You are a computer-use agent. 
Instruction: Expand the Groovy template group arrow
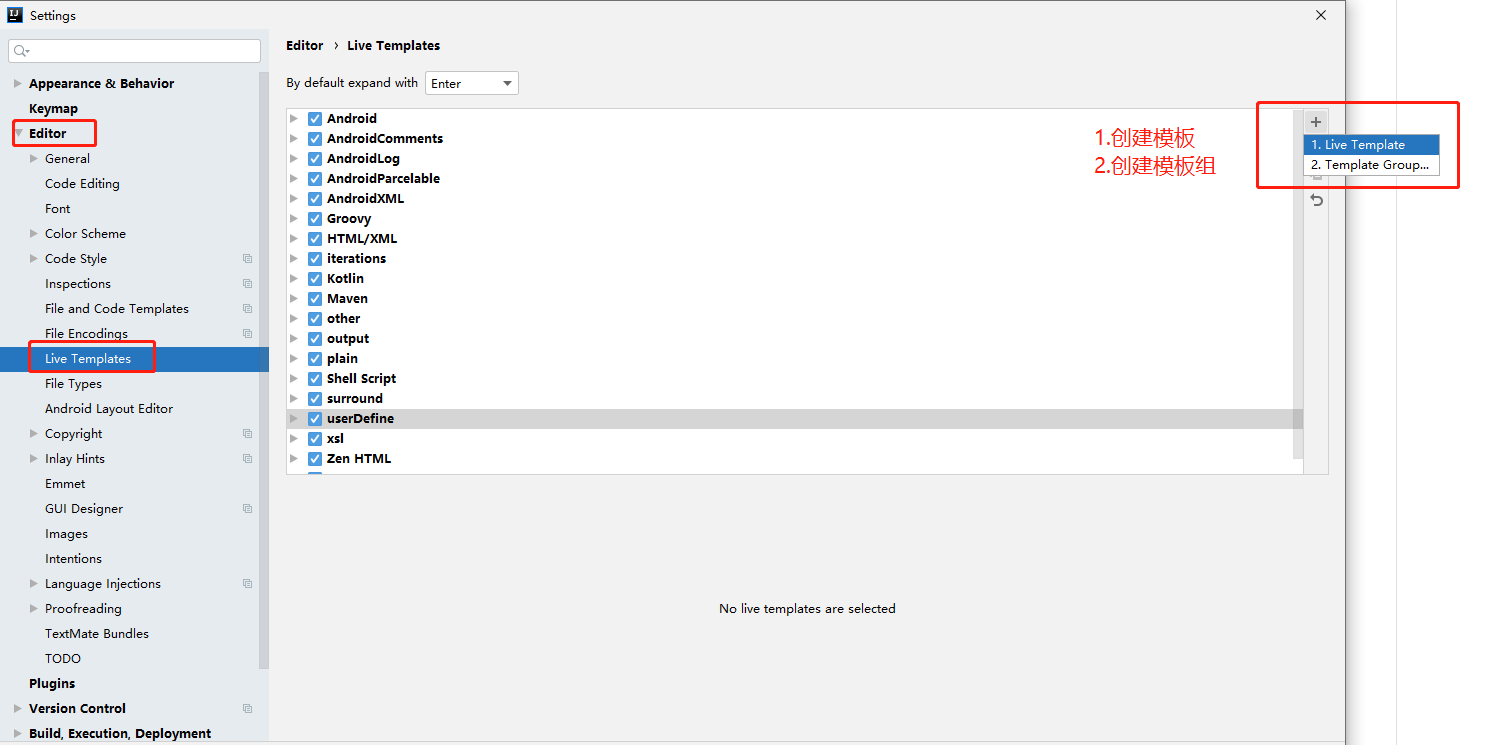tap(294, 219)
